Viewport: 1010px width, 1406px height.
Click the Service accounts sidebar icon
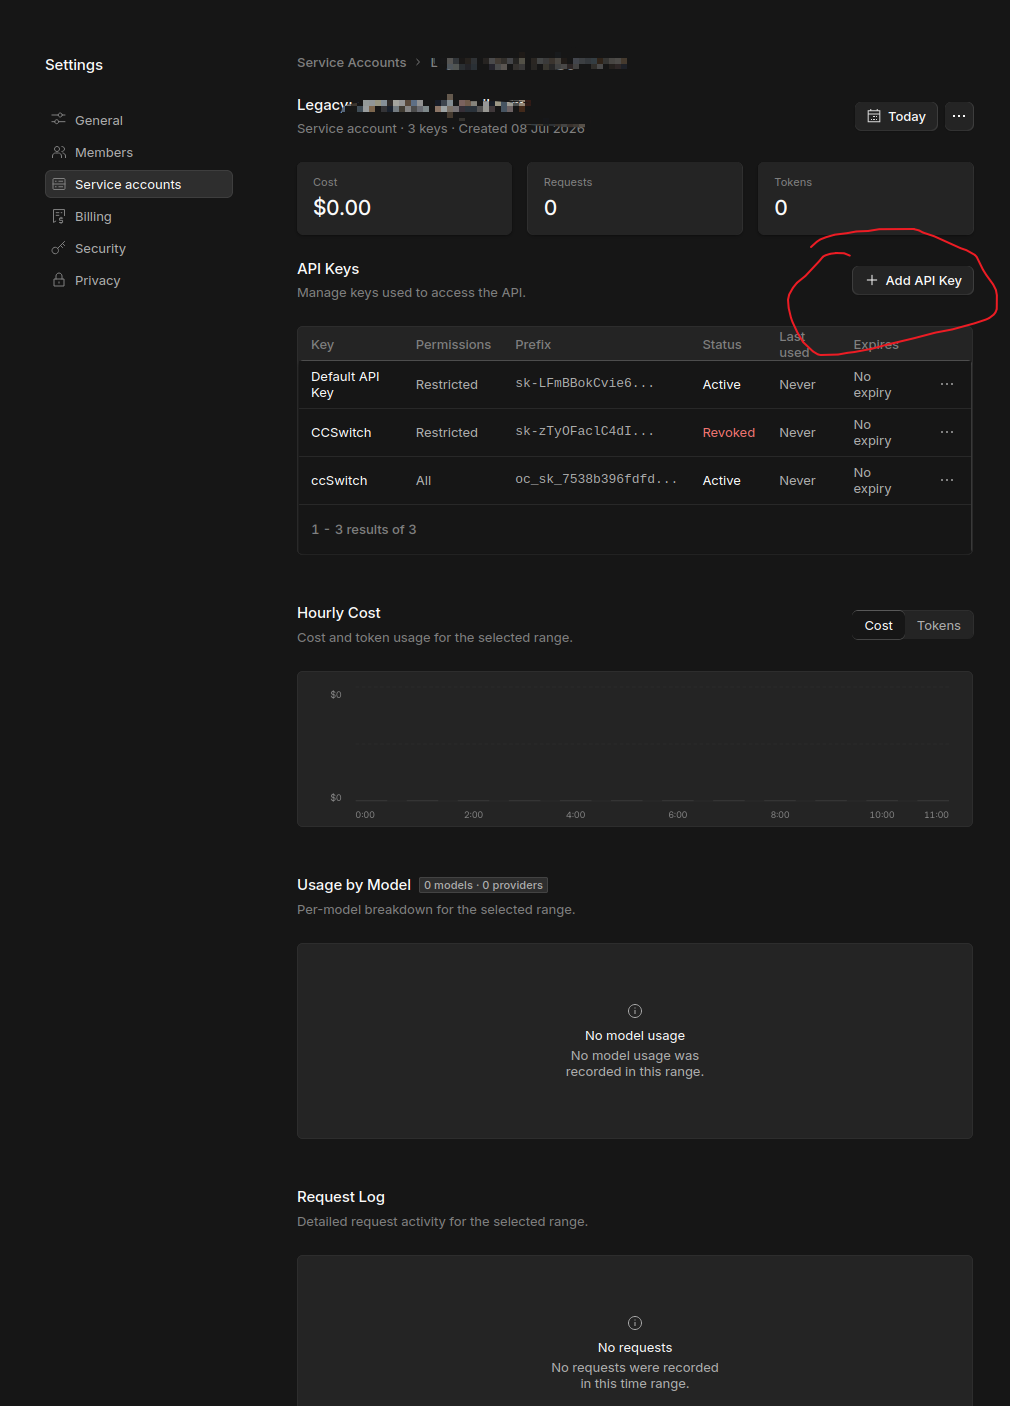tap(59, 184)
